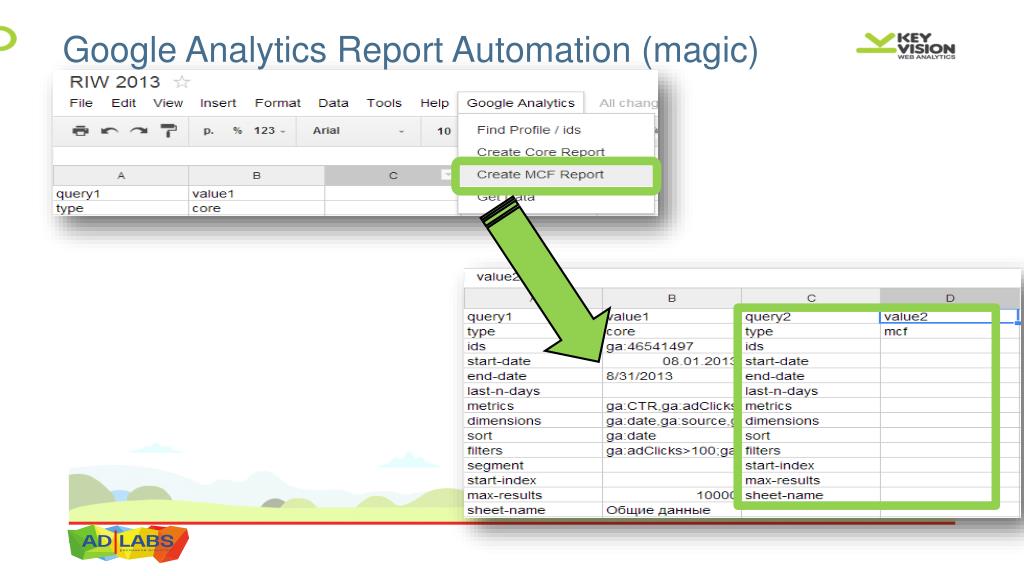
Task: Click the print icon in toolbar
Action: (x=80, y=131)
